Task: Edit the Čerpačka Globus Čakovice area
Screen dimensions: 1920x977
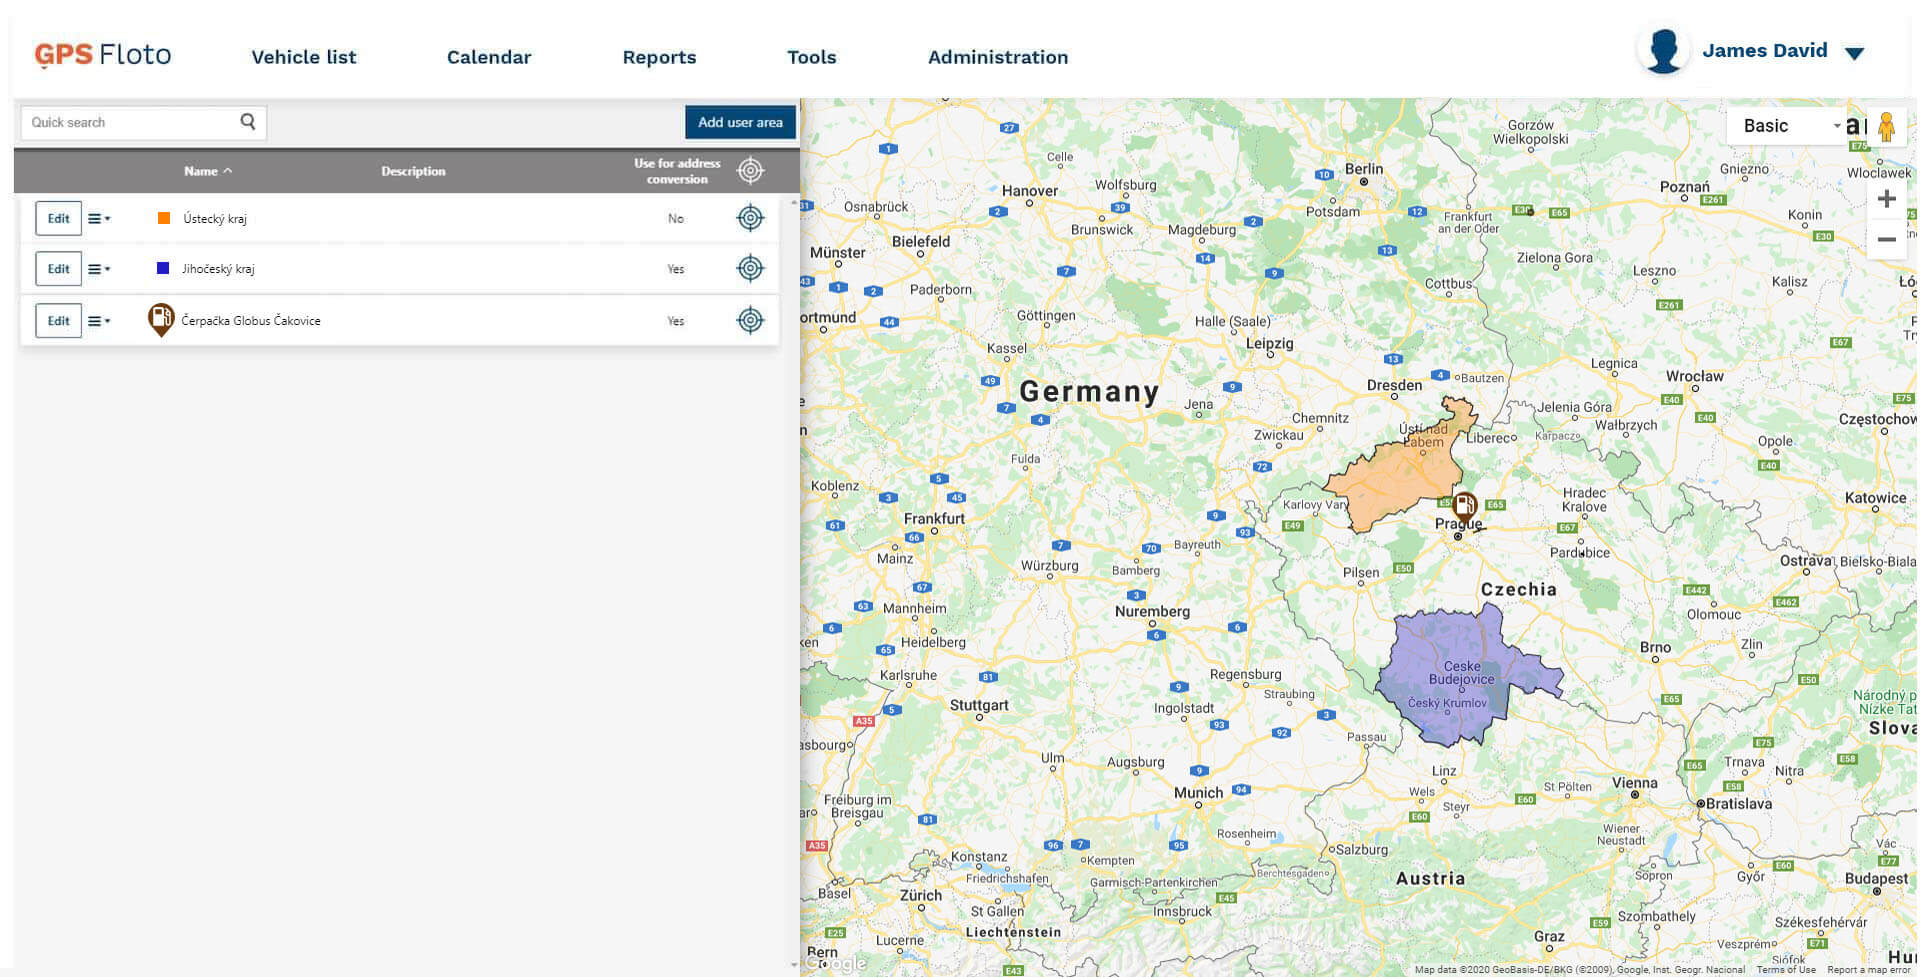Action: (x=59, y=320)
